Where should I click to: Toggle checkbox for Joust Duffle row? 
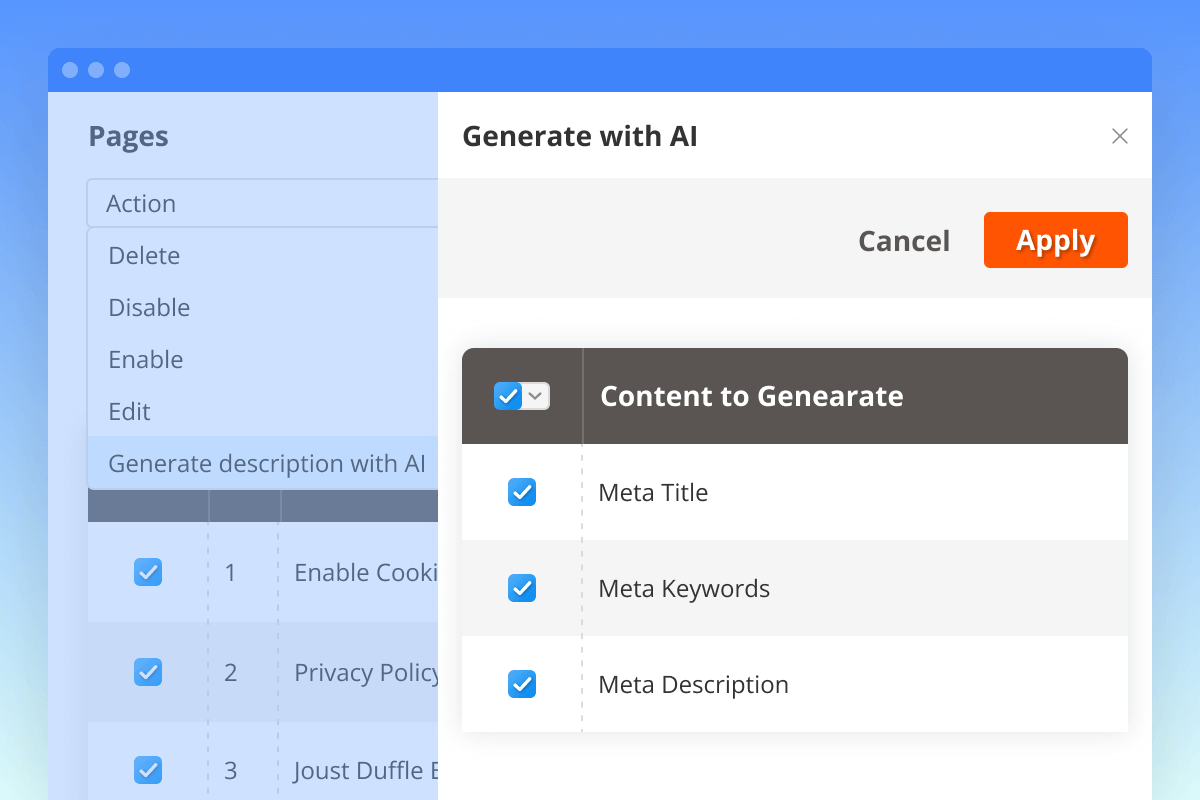click(148, 770)
